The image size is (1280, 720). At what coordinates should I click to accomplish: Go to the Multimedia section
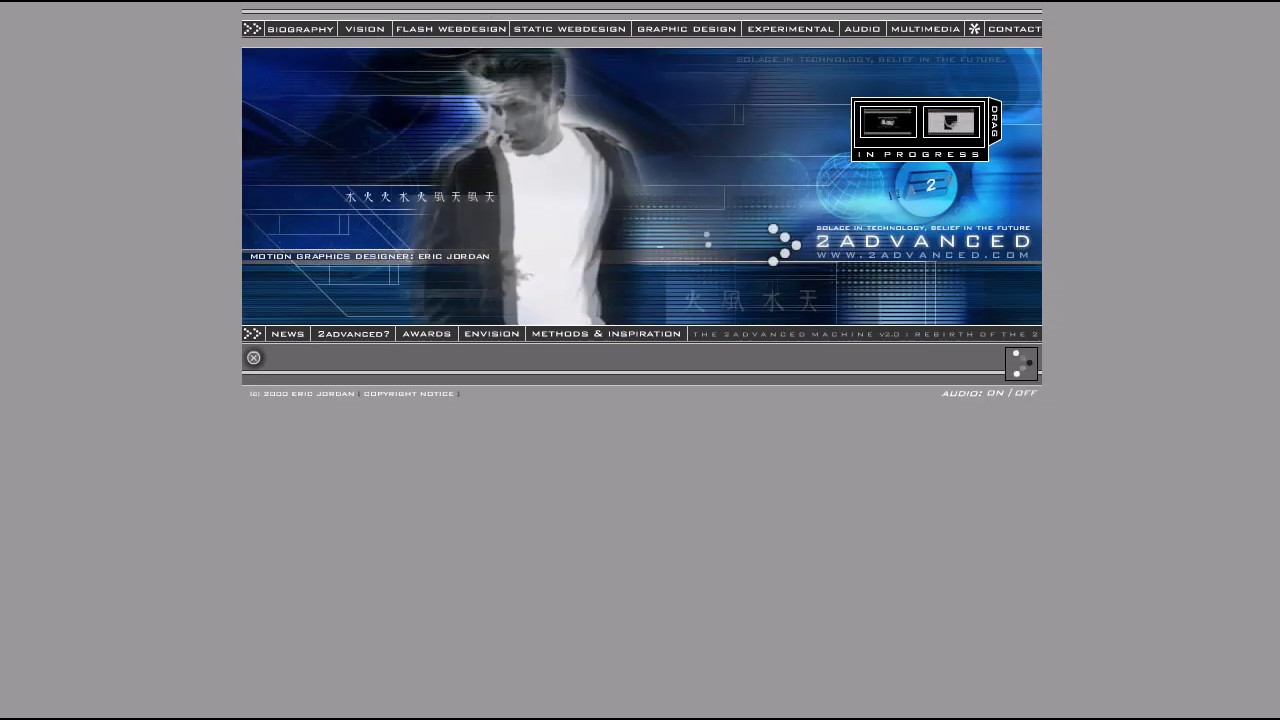pos(925,29)
